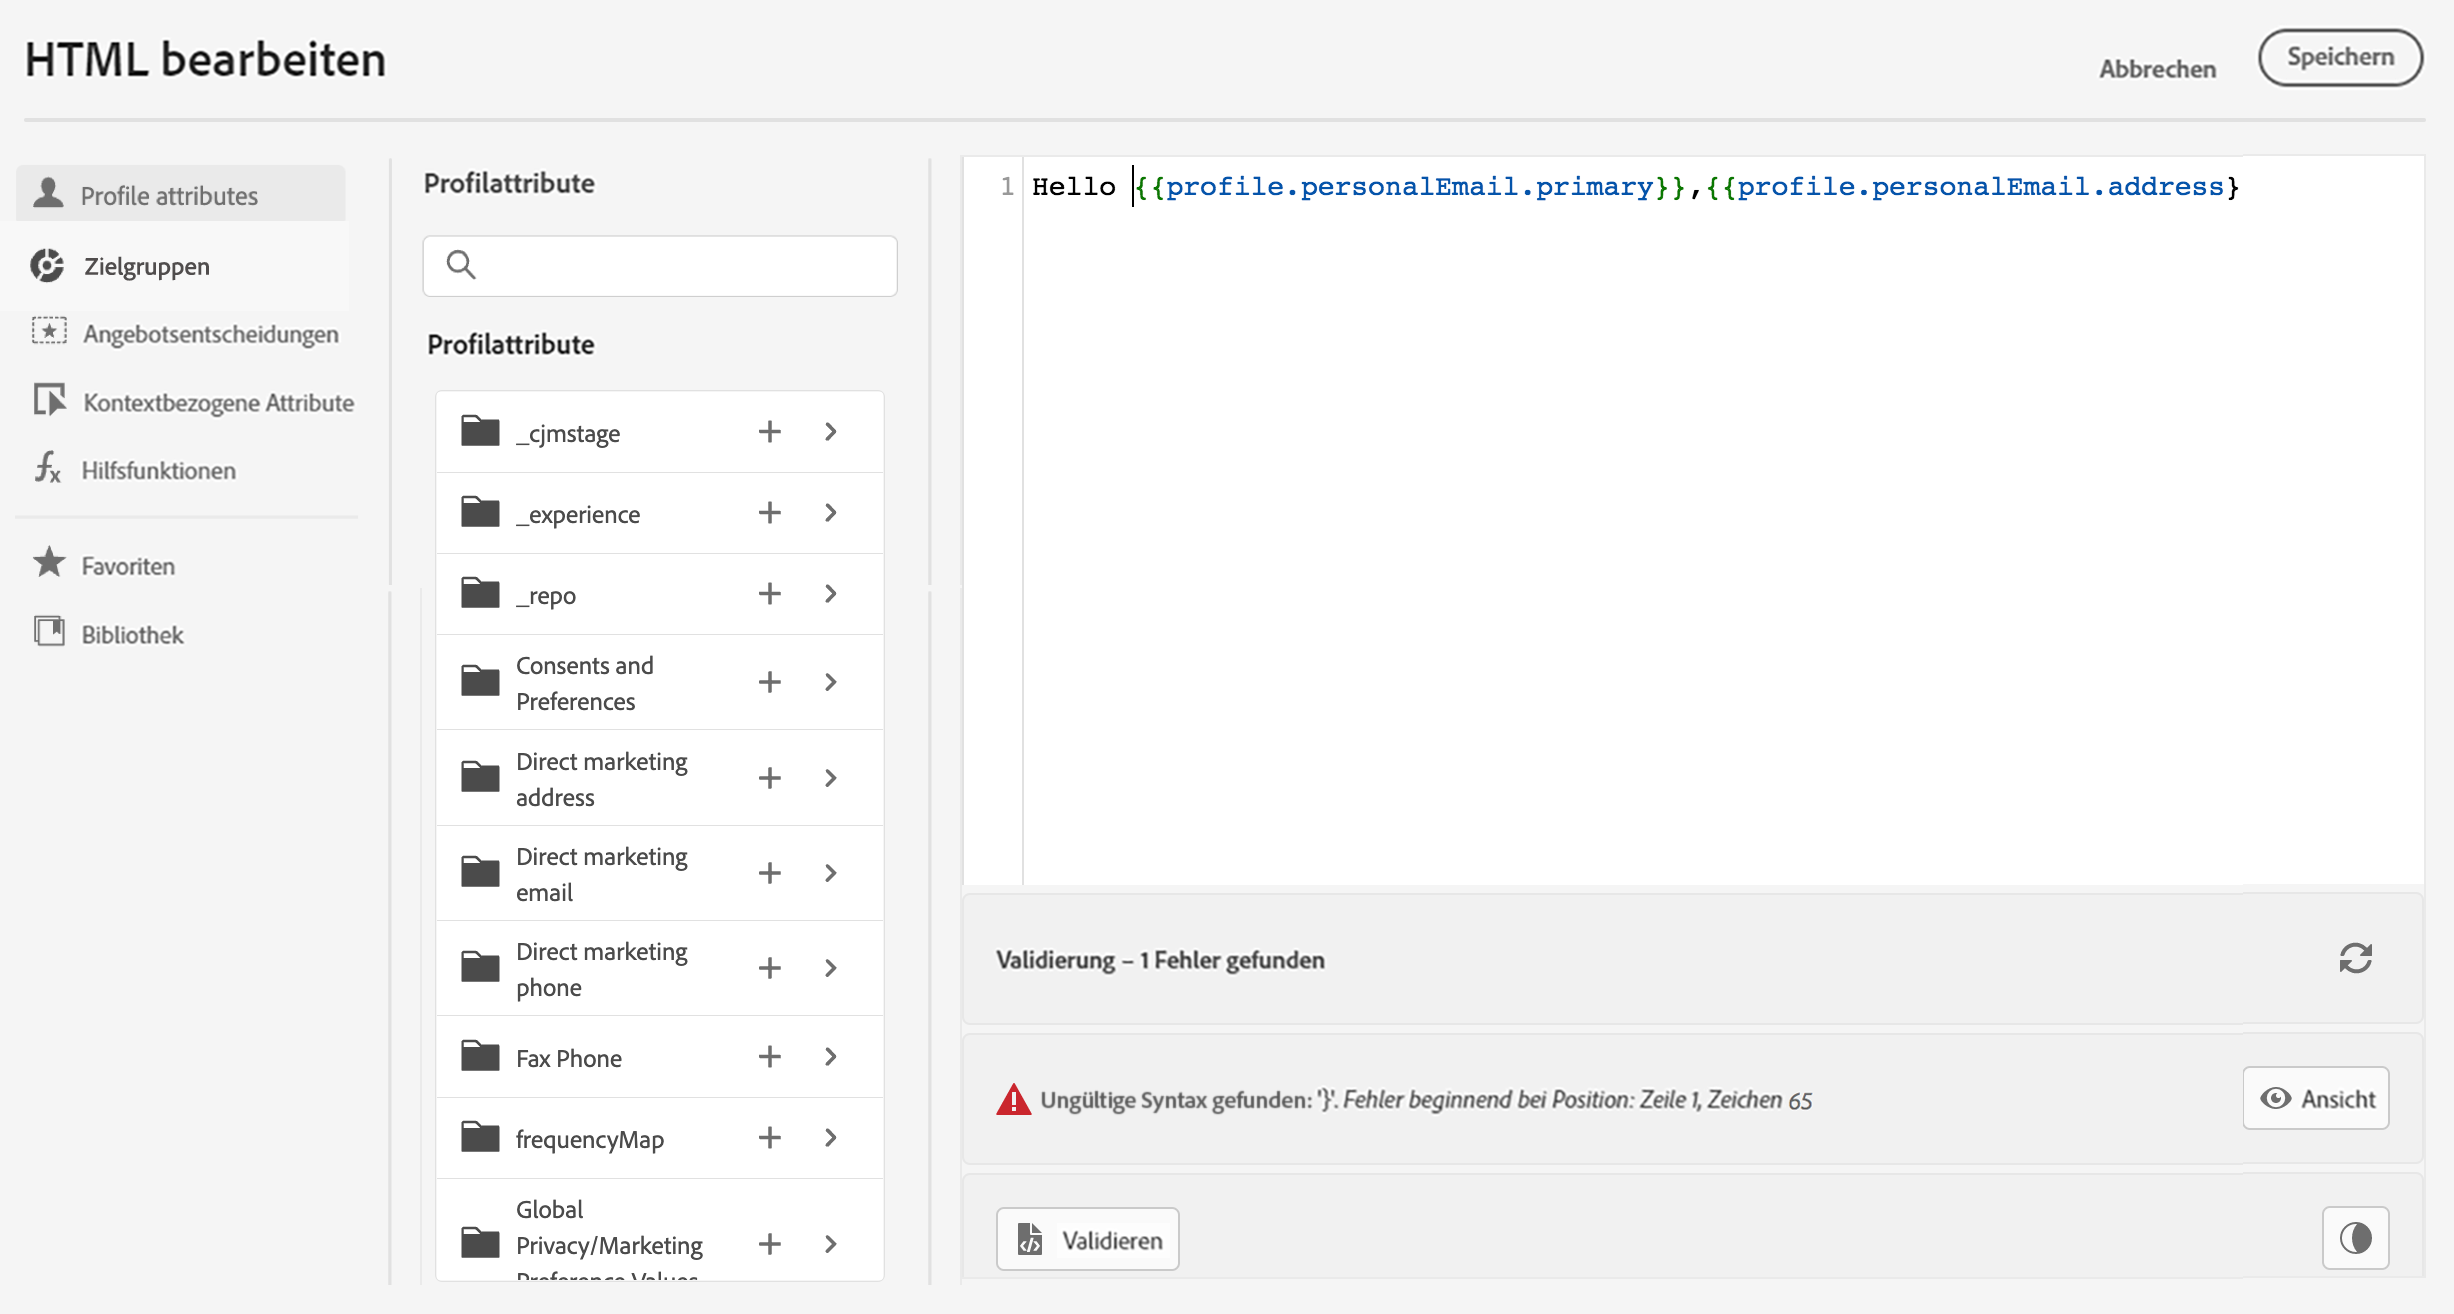Click the search magnifier icon
The image size is (2454, 1314).
[461, 265]
